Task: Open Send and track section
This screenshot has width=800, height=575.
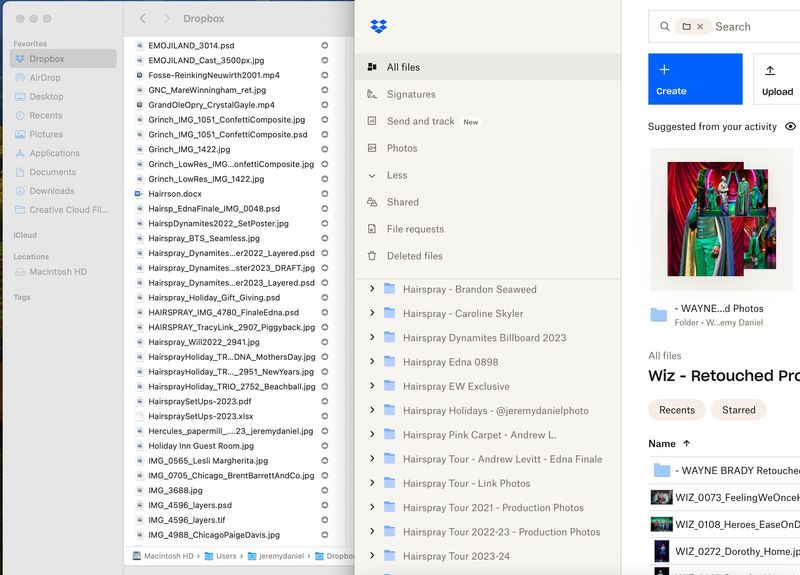Action: click(420, 121)
